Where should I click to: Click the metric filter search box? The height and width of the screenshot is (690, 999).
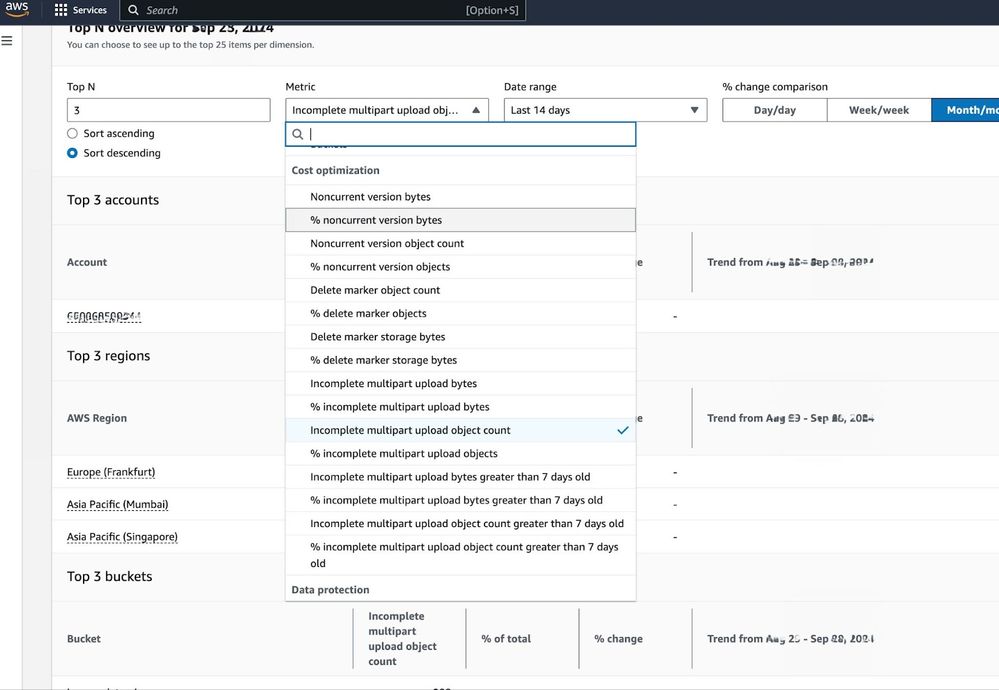[x=460, y=134]
